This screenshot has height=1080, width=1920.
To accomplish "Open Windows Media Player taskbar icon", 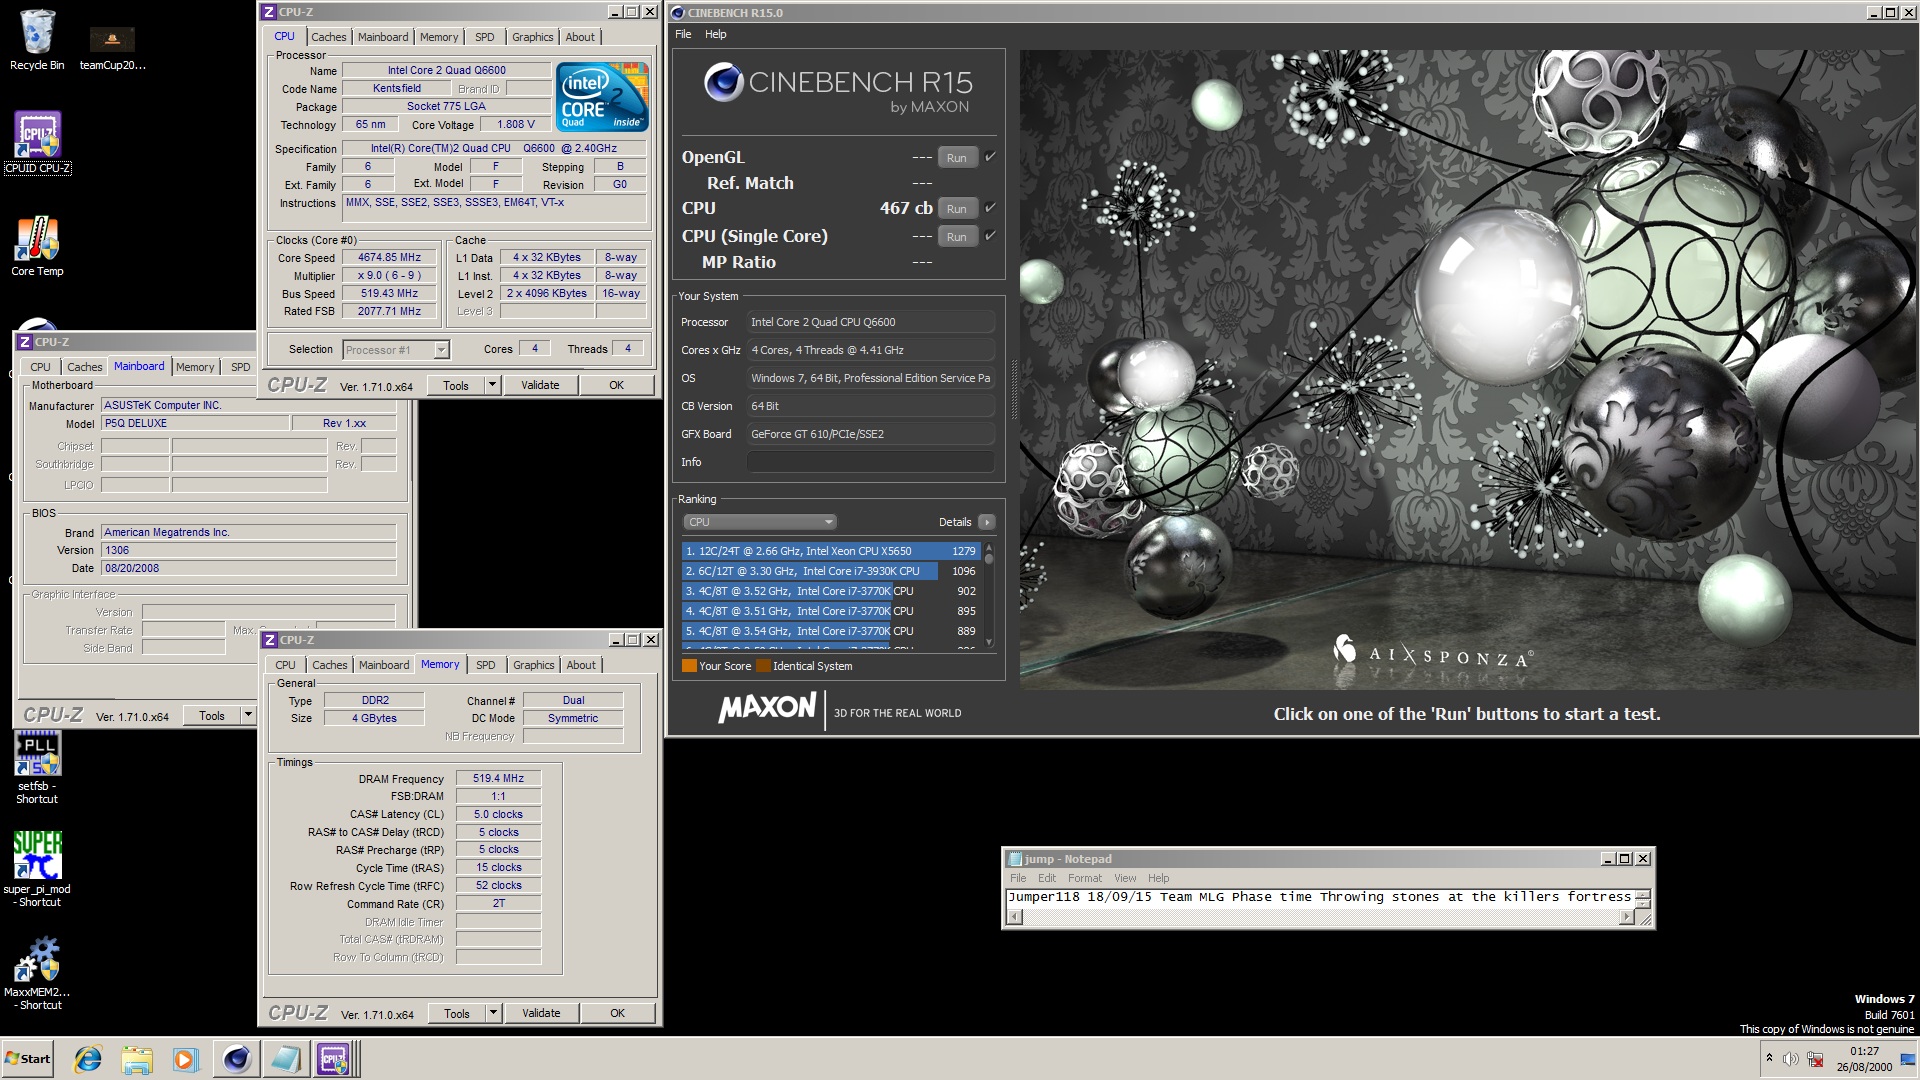I will coord(185,1059).
